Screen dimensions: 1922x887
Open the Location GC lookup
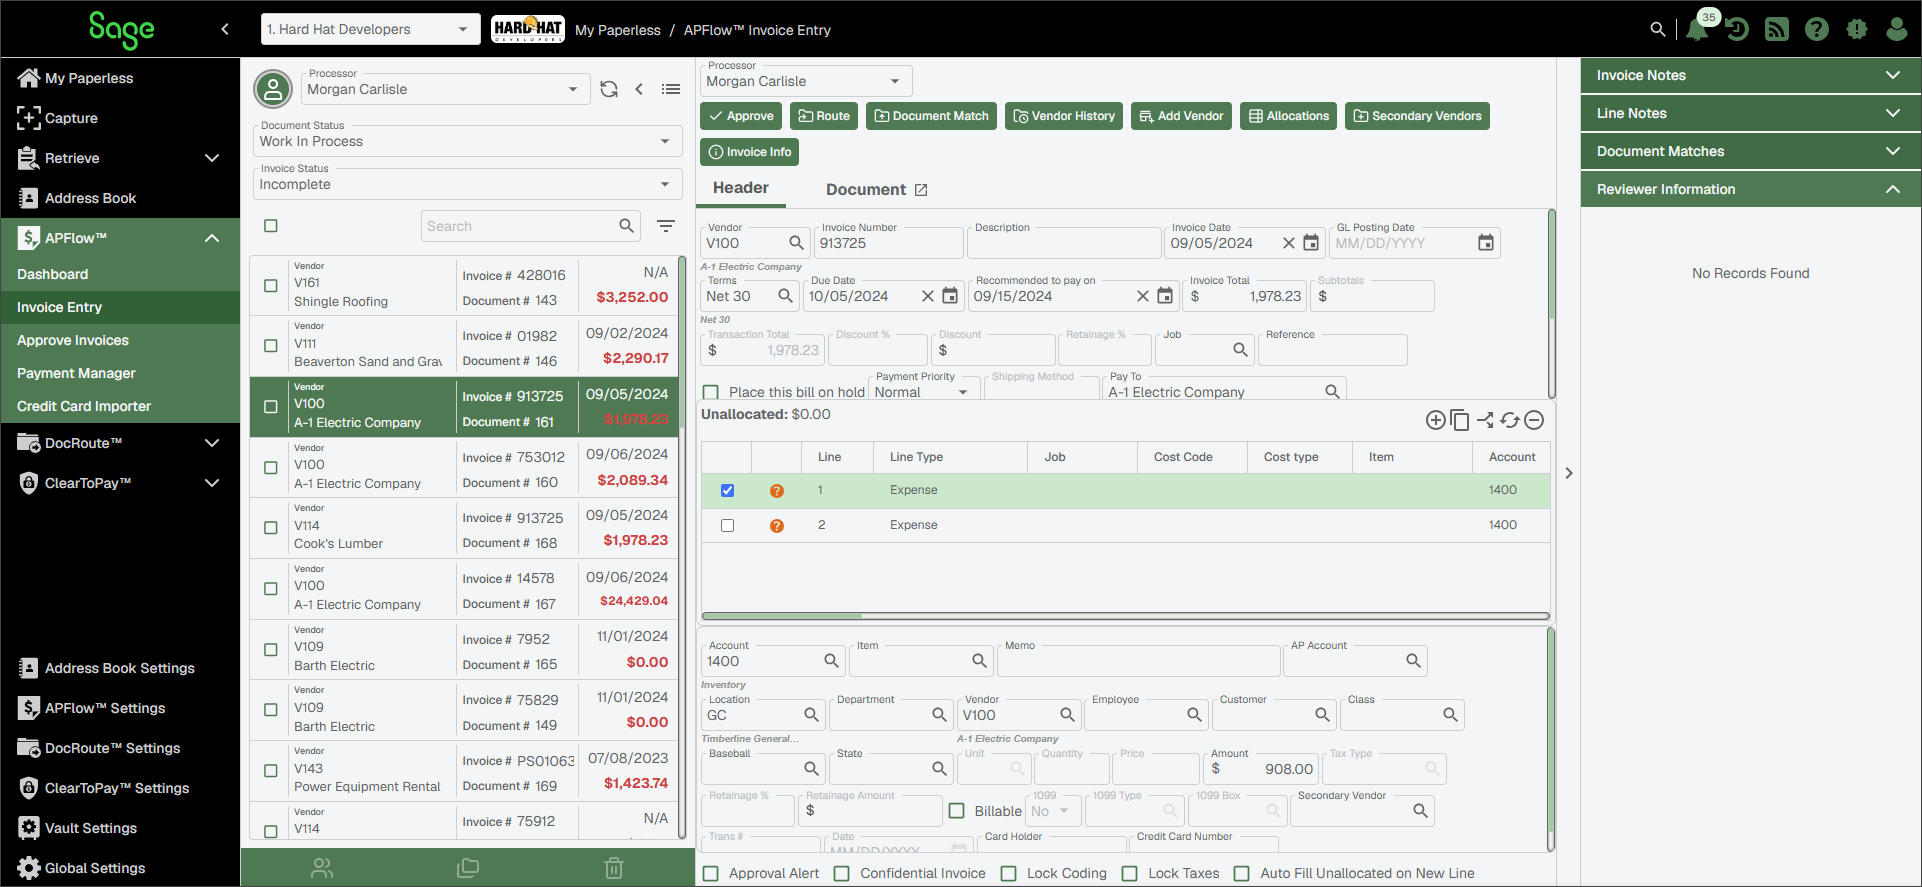click(x=811, y=715)
